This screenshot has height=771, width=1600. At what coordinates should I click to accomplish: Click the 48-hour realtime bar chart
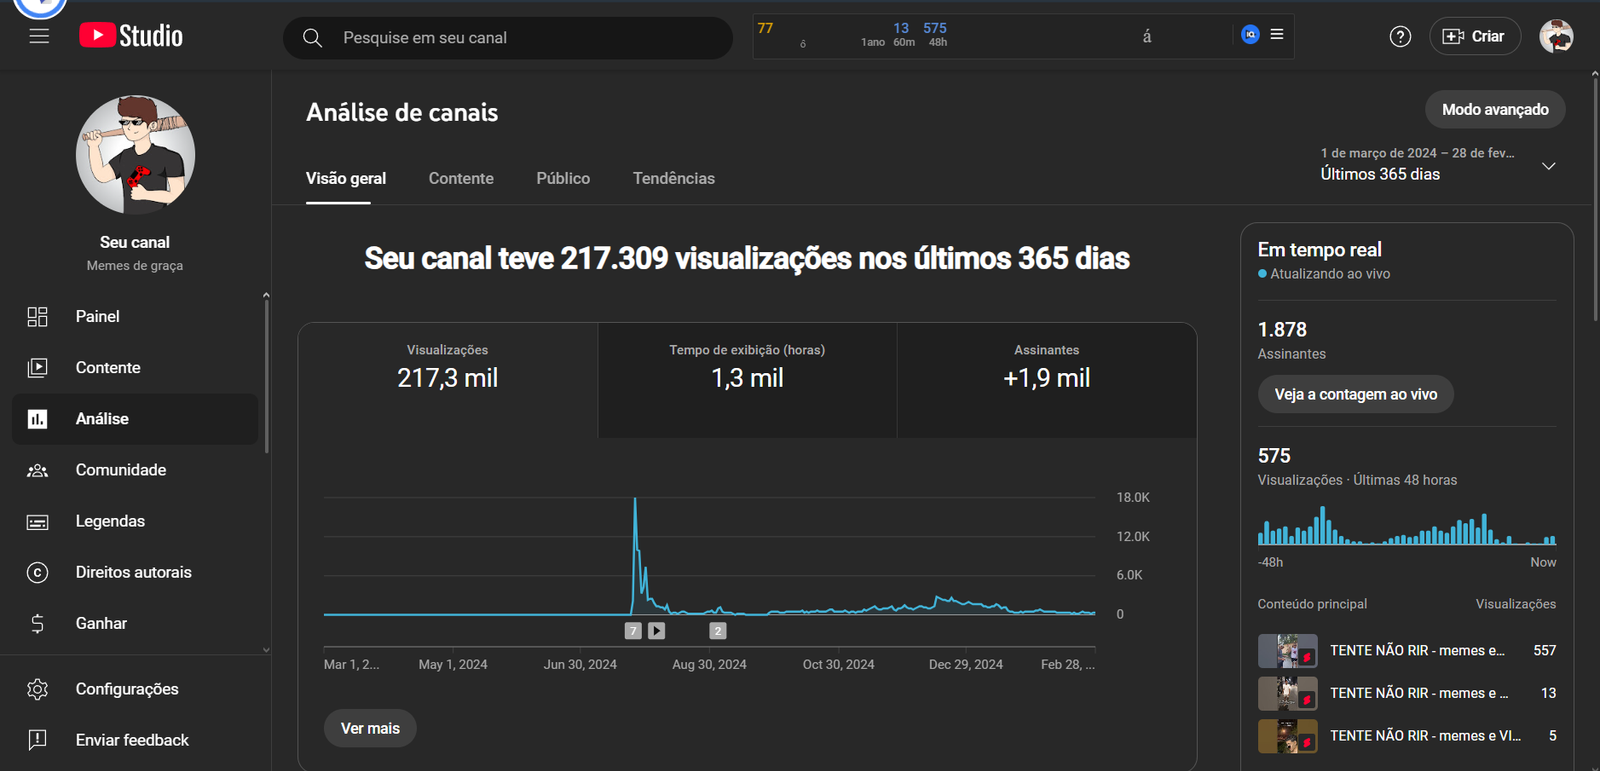[1407, 525]
